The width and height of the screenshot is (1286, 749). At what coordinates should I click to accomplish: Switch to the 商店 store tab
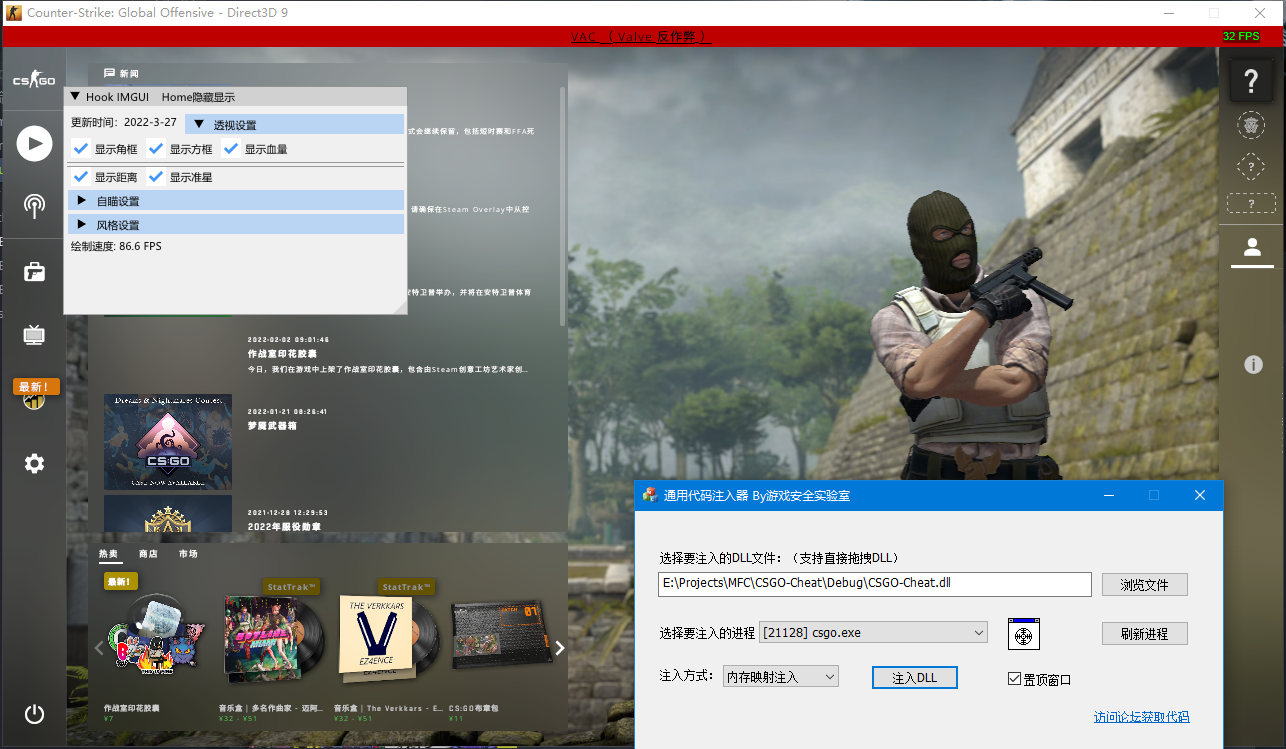coord(148,553)
